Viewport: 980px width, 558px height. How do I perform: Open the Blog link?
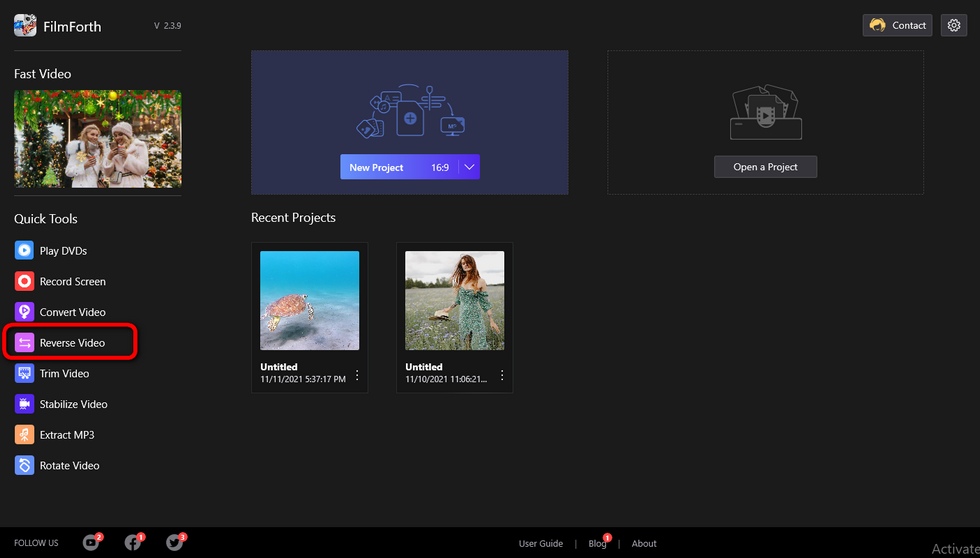597,544
